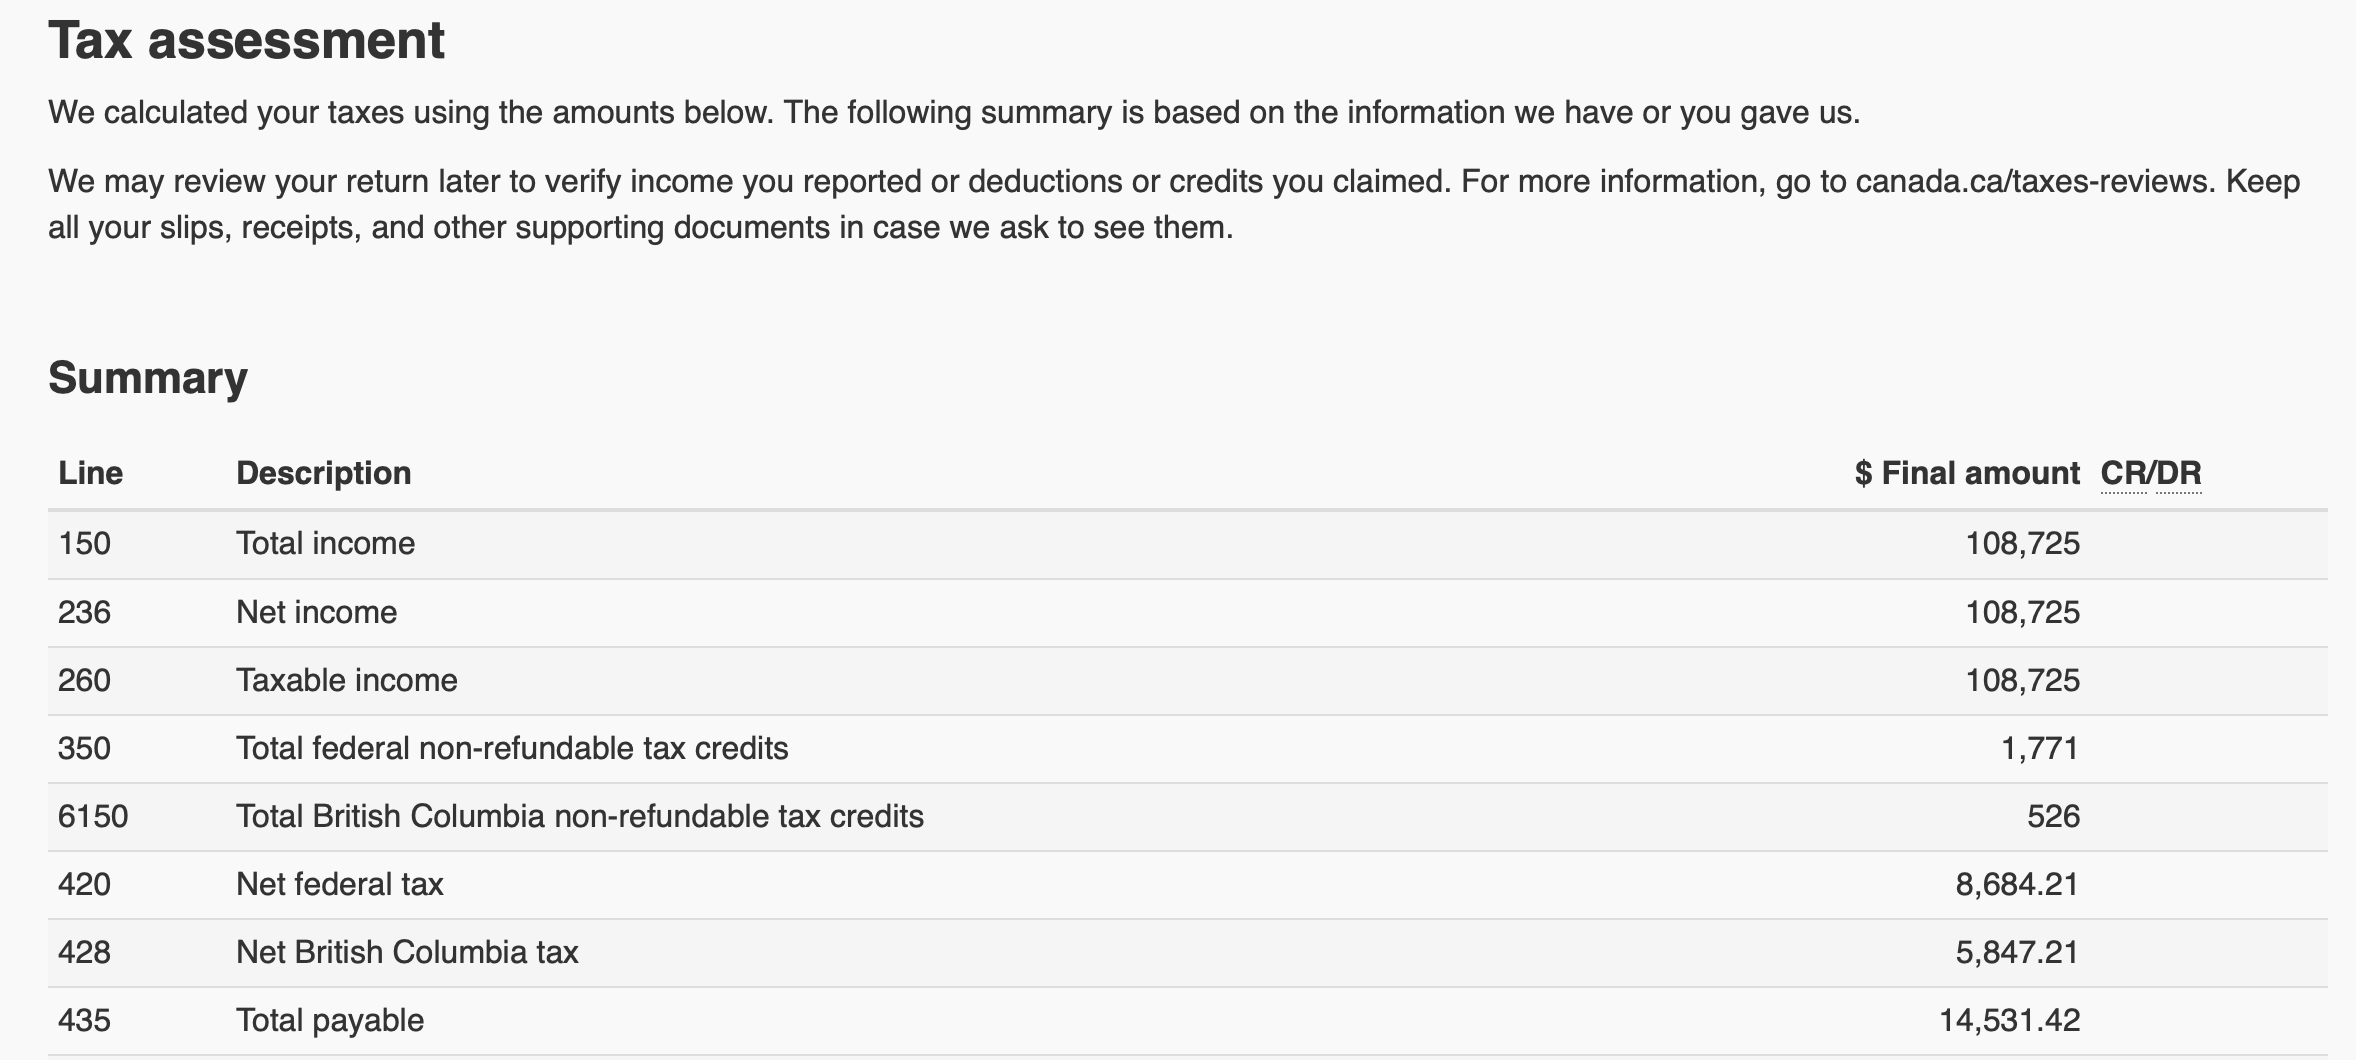This screenshot has width=2356, height=1060.
Task: Click the CR abbreviation in table header
Action: pos(2123,473)
